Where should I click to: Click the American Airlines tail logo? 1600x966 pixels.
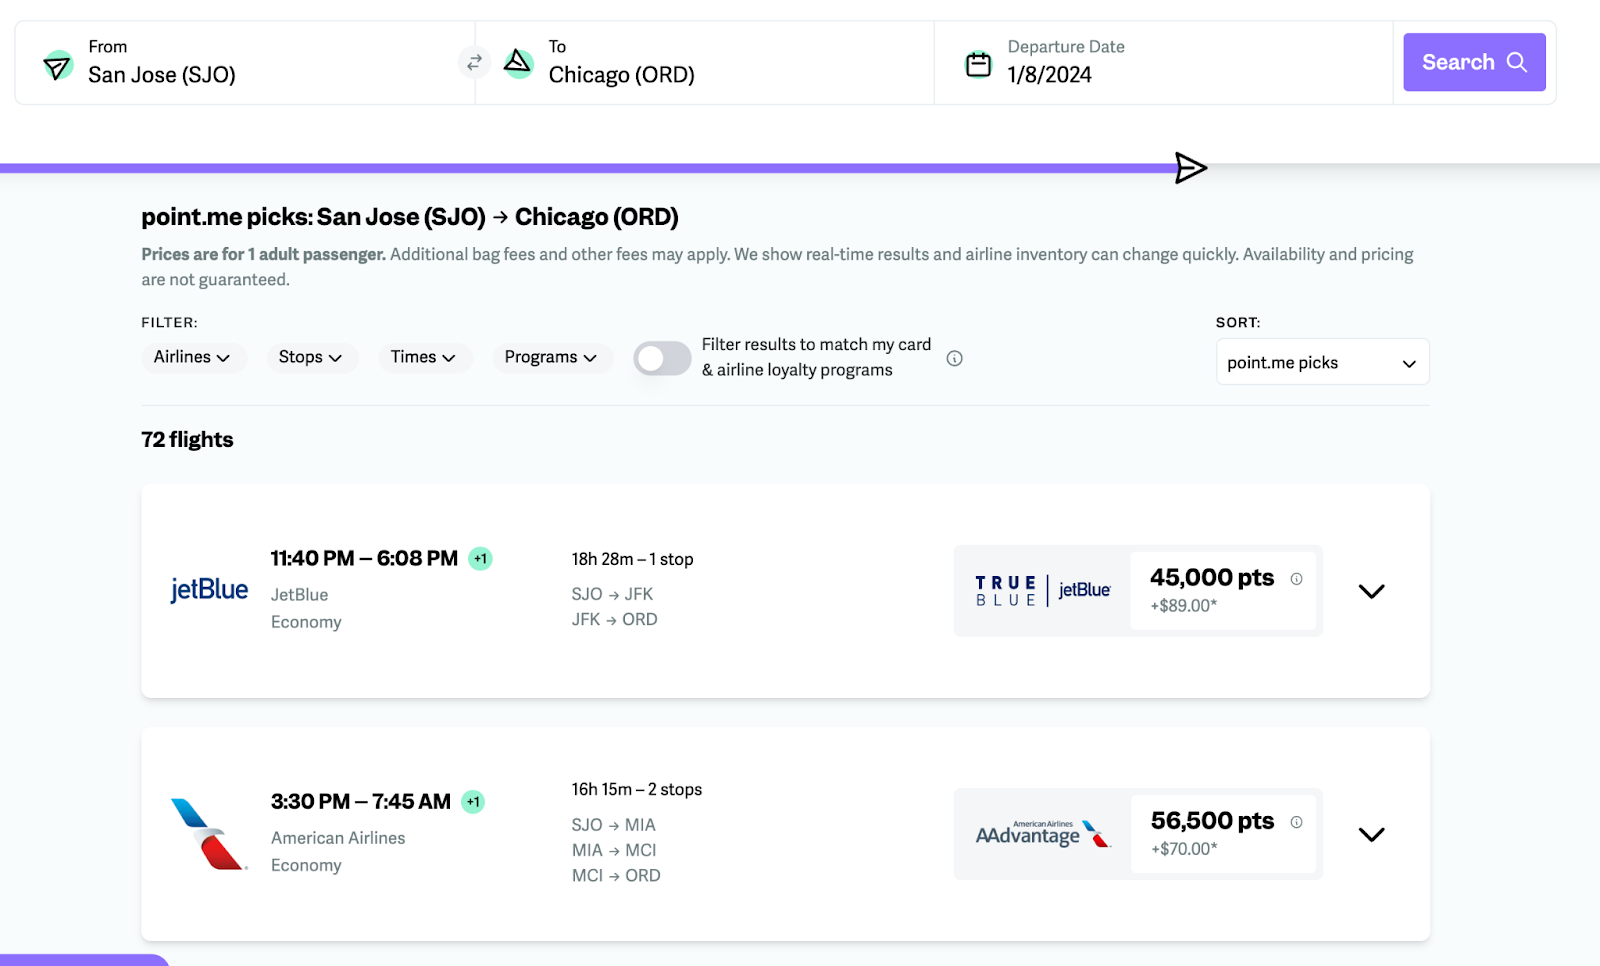tap(209, 834)
